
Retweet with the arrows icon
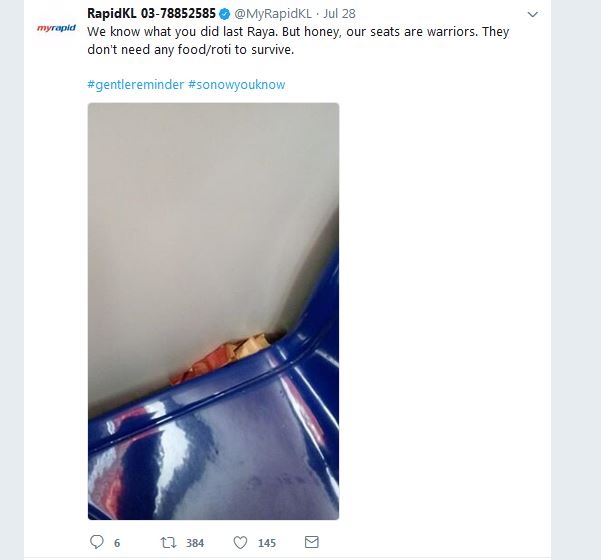[x=168, y=542]
